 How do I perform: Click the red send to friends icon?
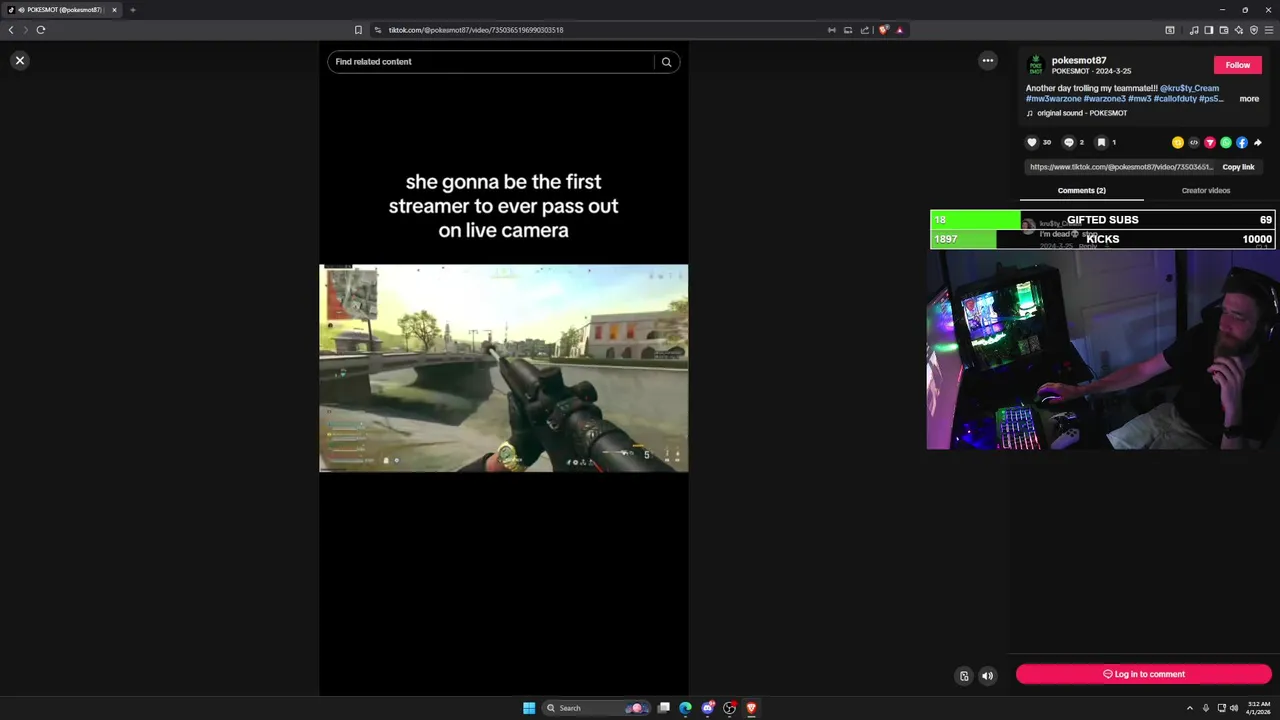point(1210,143)
